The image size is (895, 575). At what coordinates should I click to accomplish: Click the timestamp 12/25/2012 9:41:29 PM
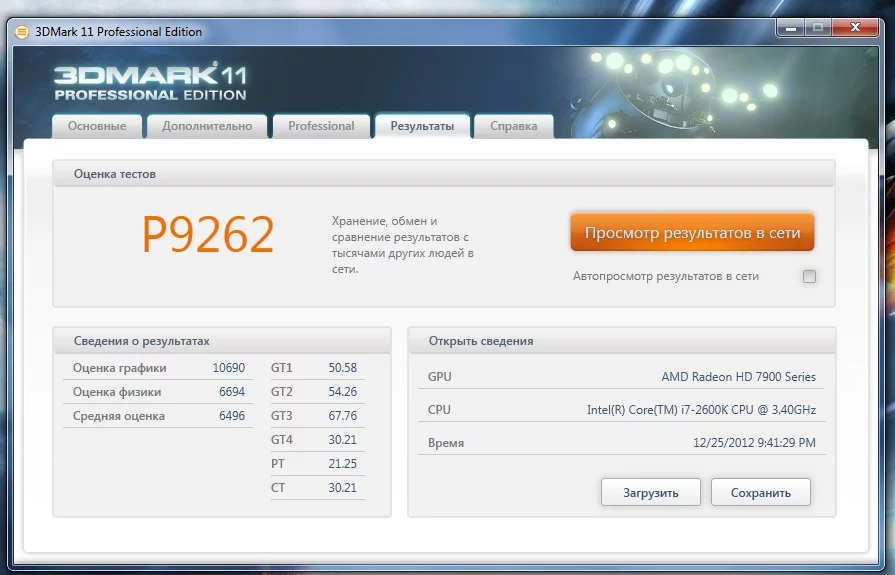click(755, 443)
